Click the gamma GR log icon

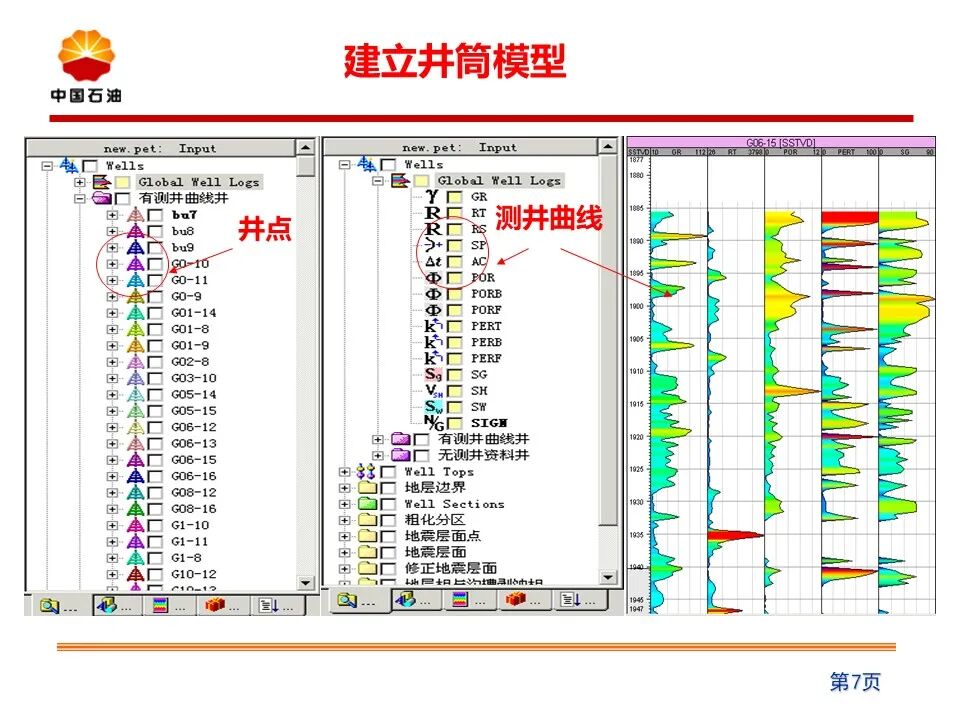tap(433, 196)
